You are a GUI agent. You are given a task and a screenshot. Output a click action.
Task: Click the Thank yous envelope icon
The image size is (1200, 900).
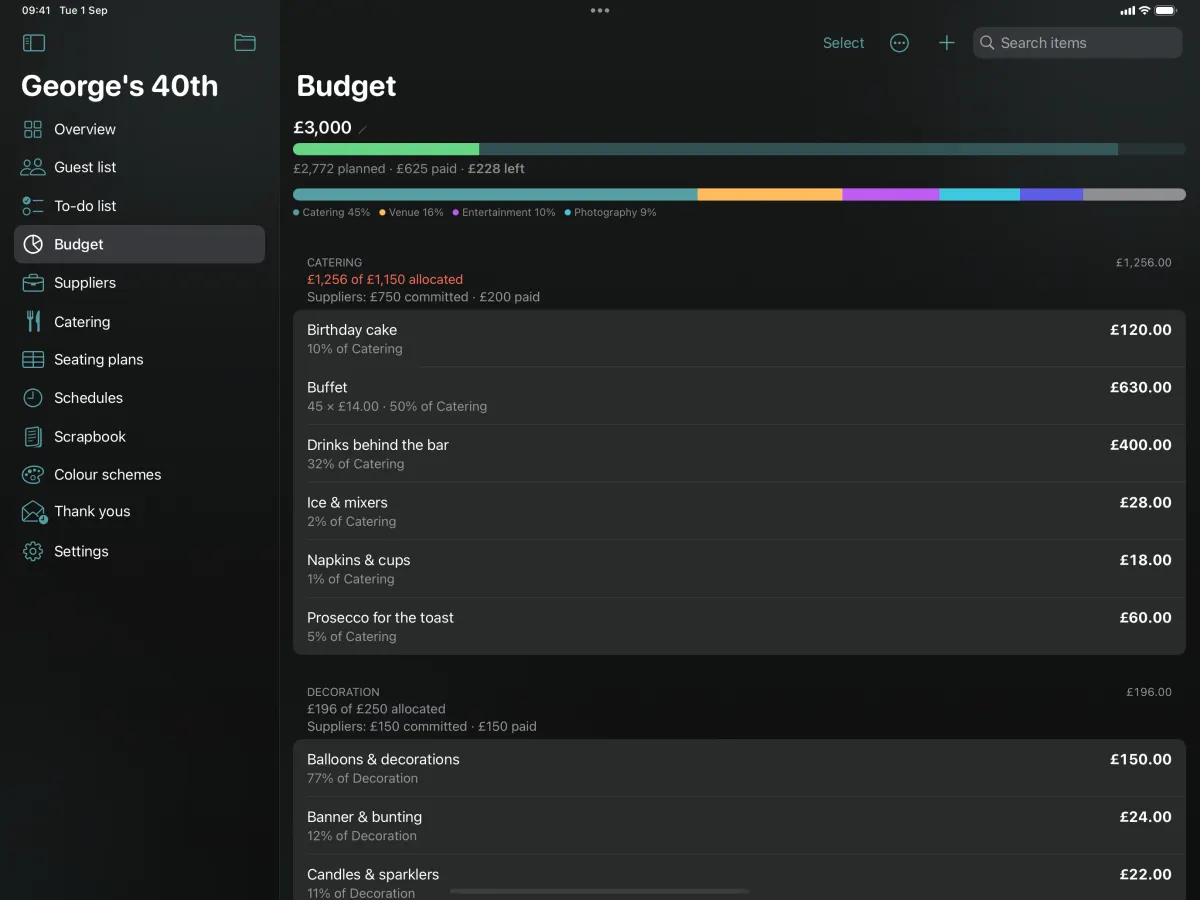[33, 512]
